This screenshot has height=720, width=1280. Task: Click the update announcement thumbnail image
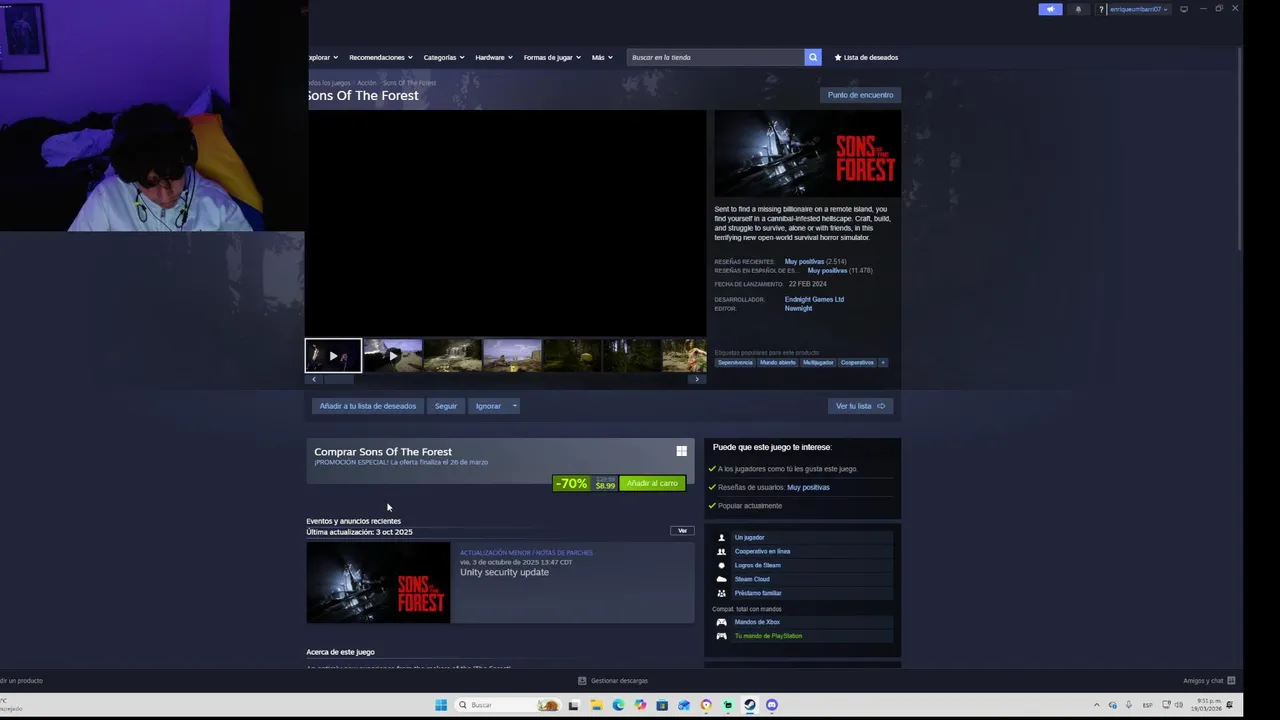(x=378, y=582)
